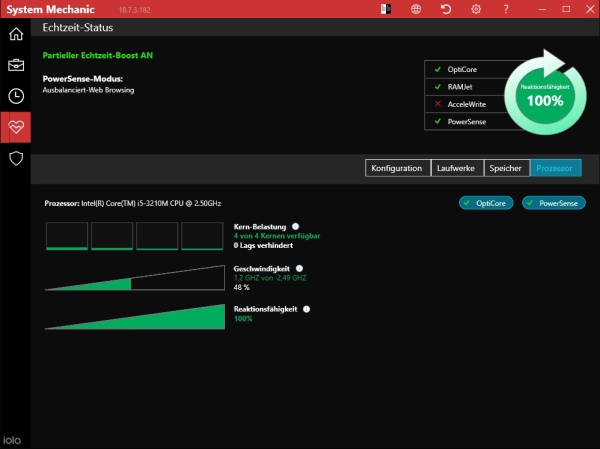Screen dimensions: 600x449
Task: Open the help question mark icon
Action: pyautogui.click(x=506, y=9)
